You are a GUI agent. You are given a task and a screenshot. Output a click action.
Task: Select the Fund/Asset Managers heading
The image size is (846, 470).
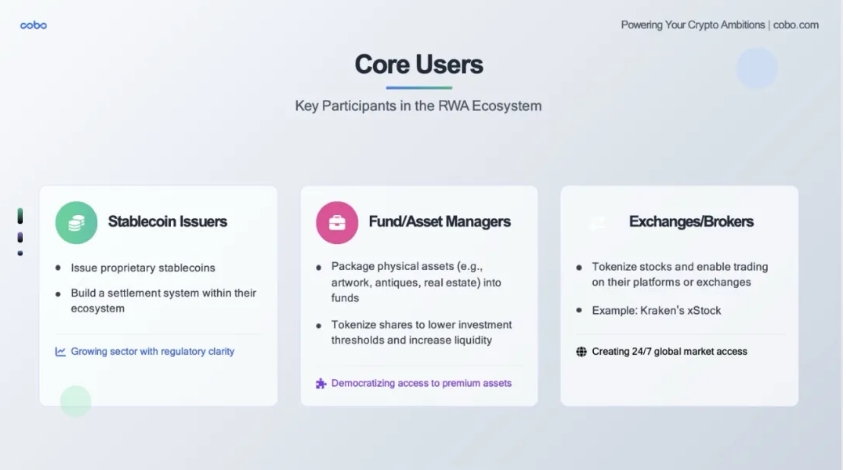click(x=440, y=221)
